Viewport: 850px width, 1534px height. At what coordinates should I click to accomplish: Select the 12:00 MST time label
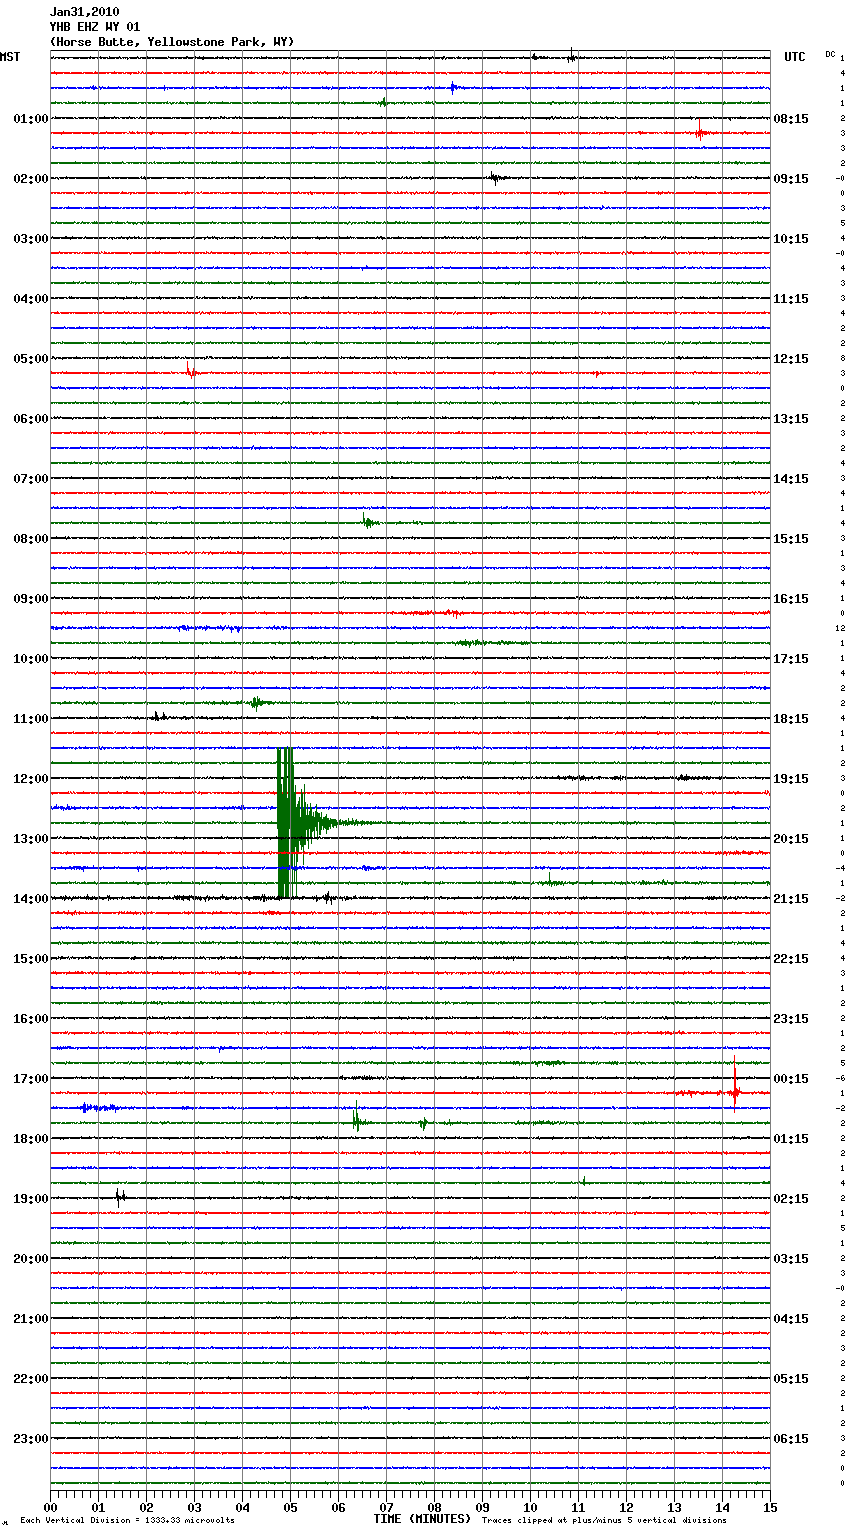pos(31,779)
